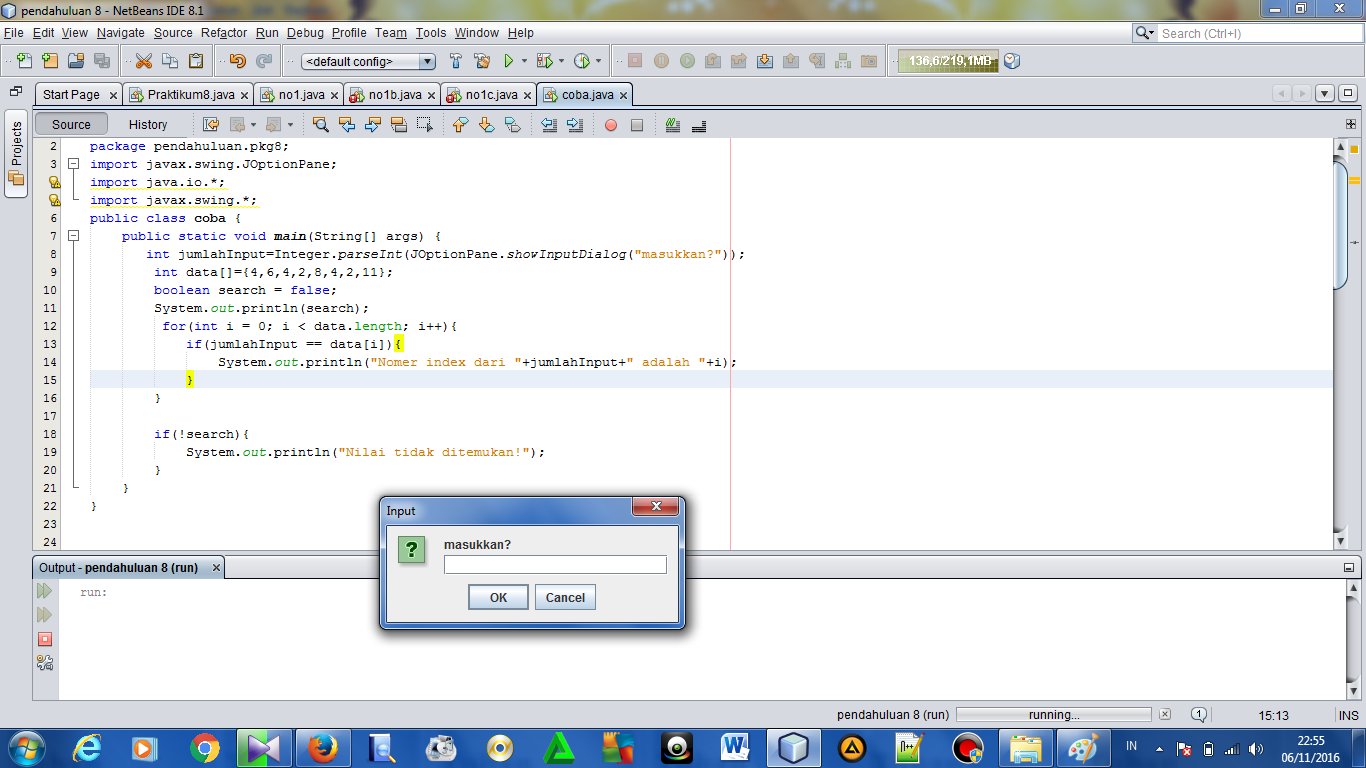Screen dimensions: 1366x768
Task: Expand the Run Project dropdown arrow
Action: [x=525, y=61]
